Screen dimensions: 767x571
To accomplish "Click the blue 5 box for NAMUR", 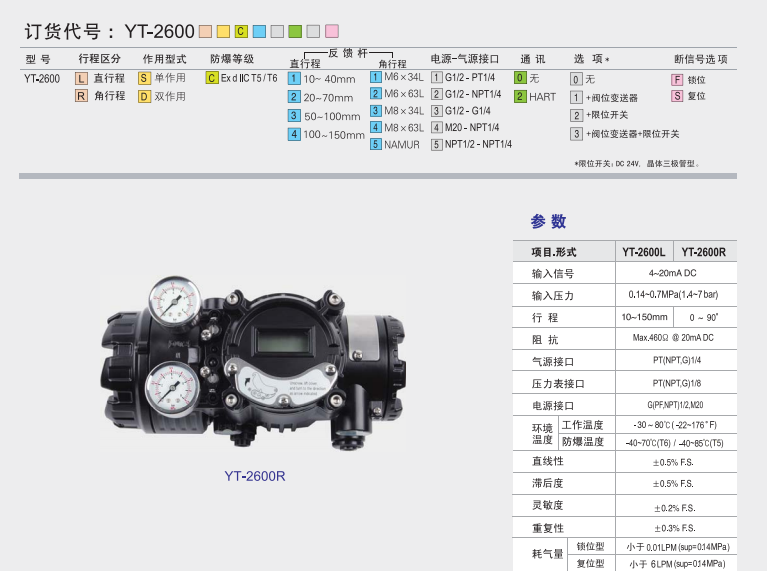I will 375,144.
